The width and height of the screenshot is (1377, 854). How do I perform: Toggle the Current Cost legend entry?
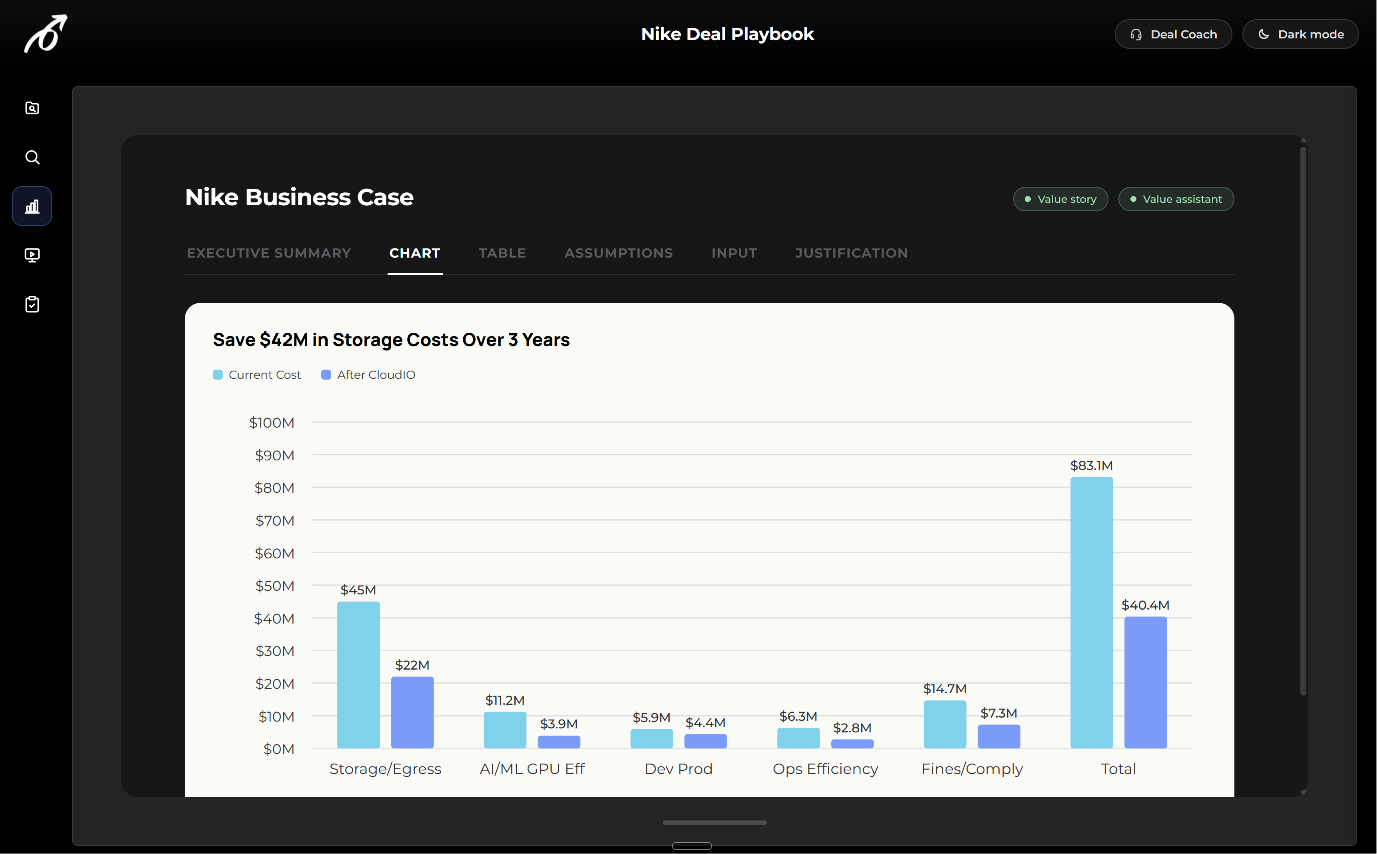click(x=257, y=375)
